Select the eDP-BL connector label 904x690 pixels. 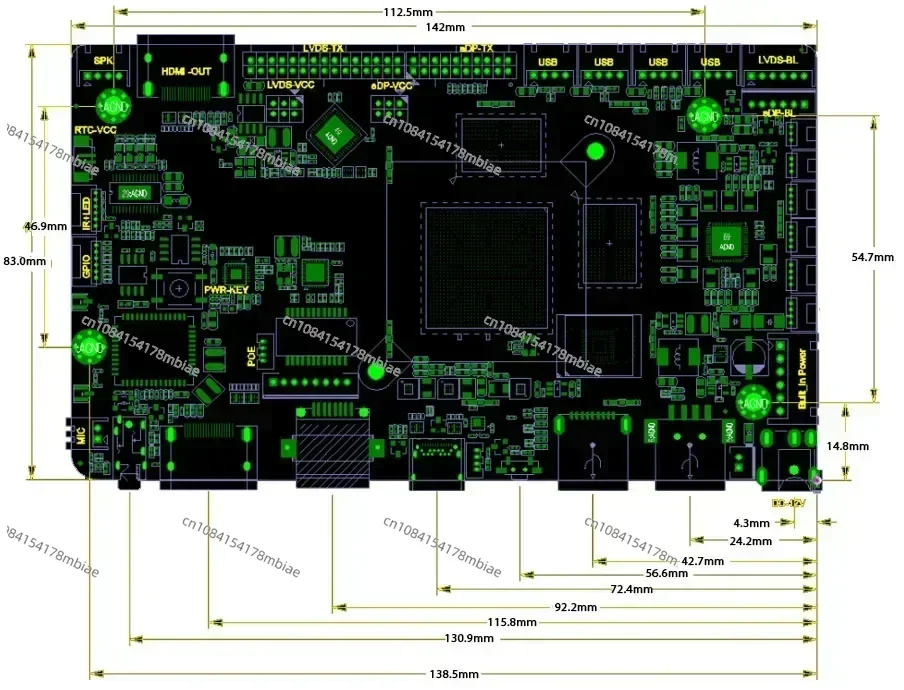(x=779, y=114)
